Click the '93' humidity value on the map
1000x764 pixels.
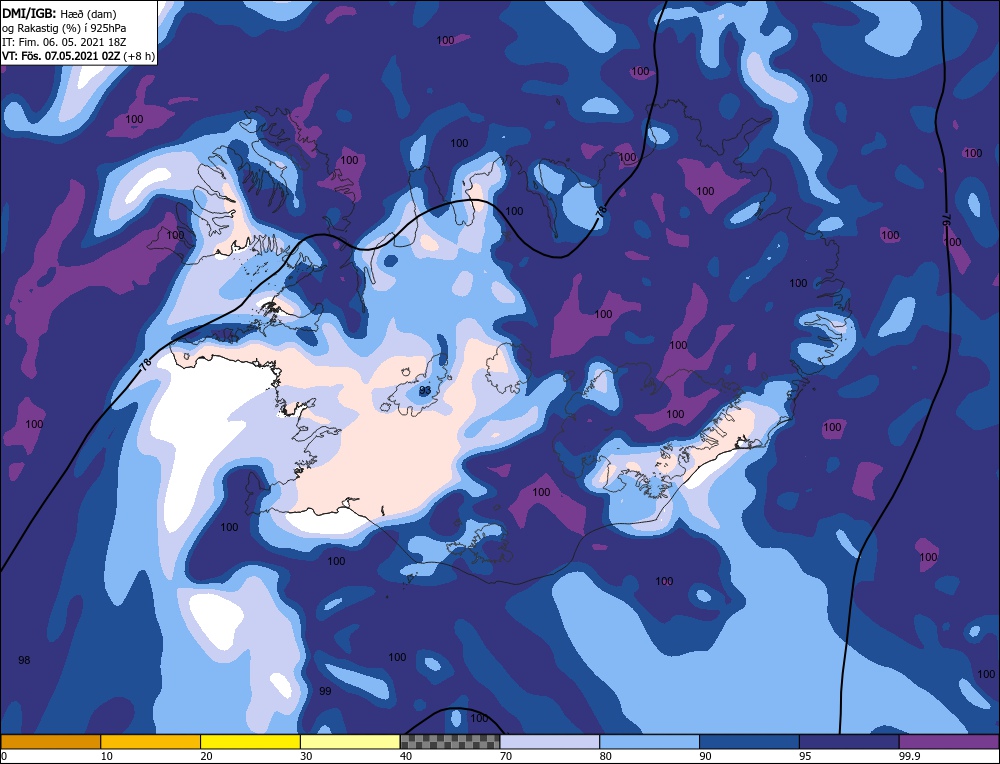point(425,390)
